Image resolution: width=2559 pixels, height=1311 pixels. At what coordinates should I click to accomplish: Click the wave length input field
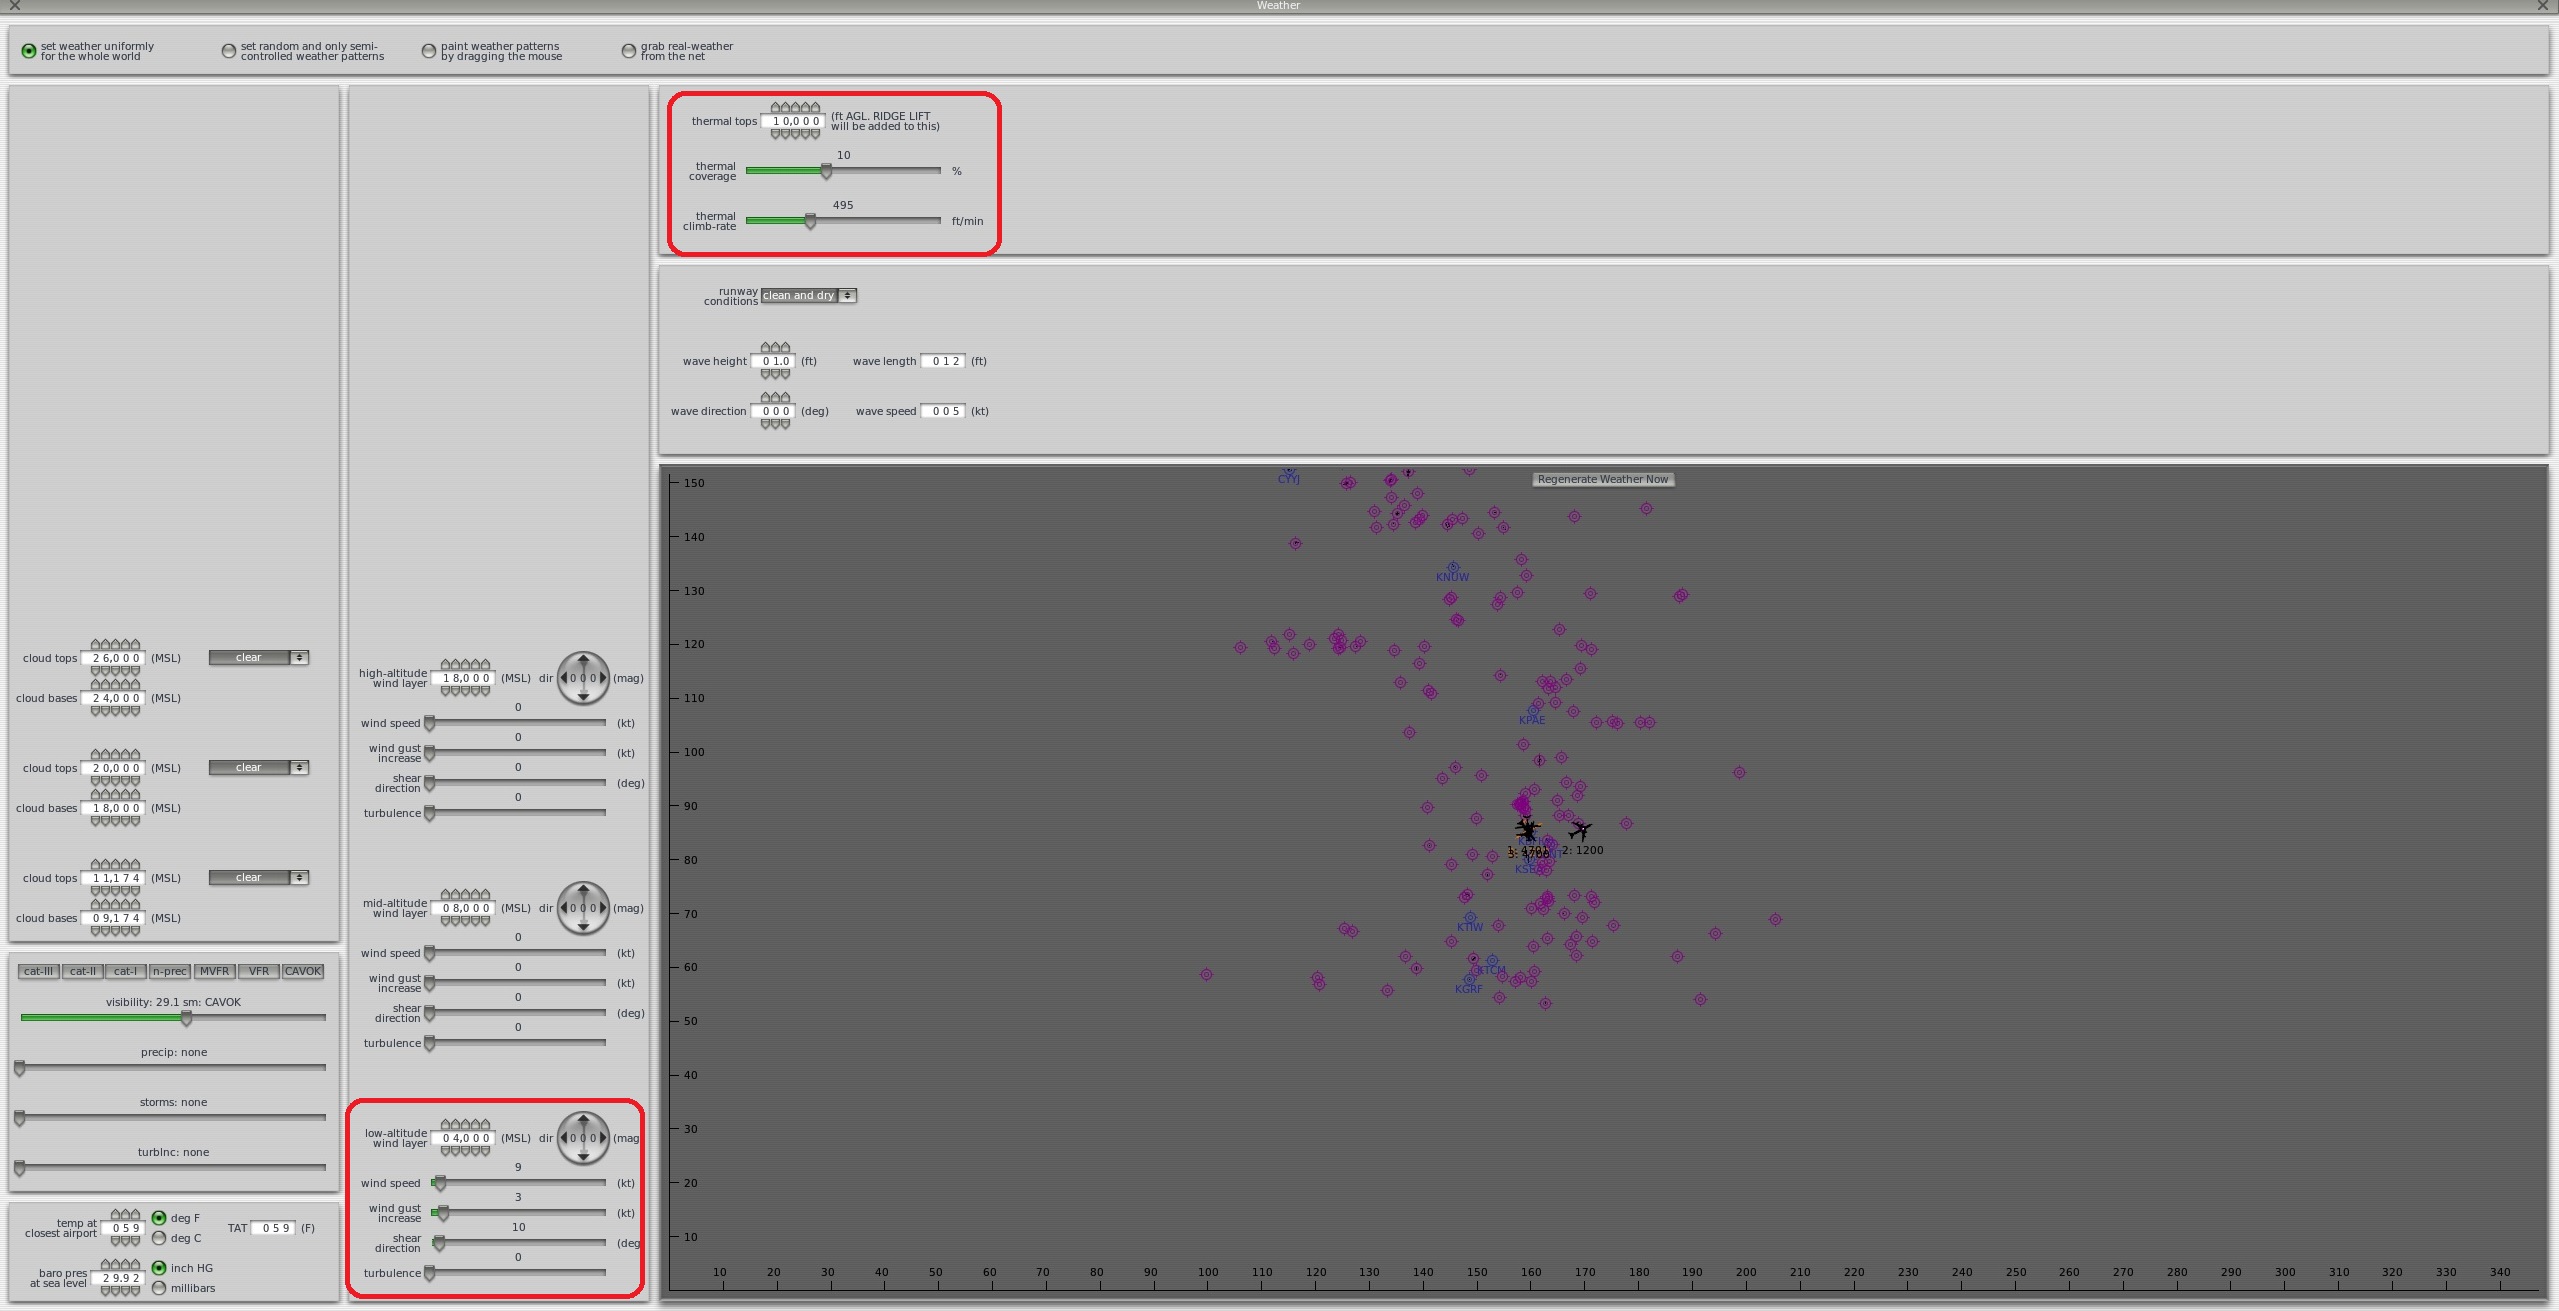[943, 362]
